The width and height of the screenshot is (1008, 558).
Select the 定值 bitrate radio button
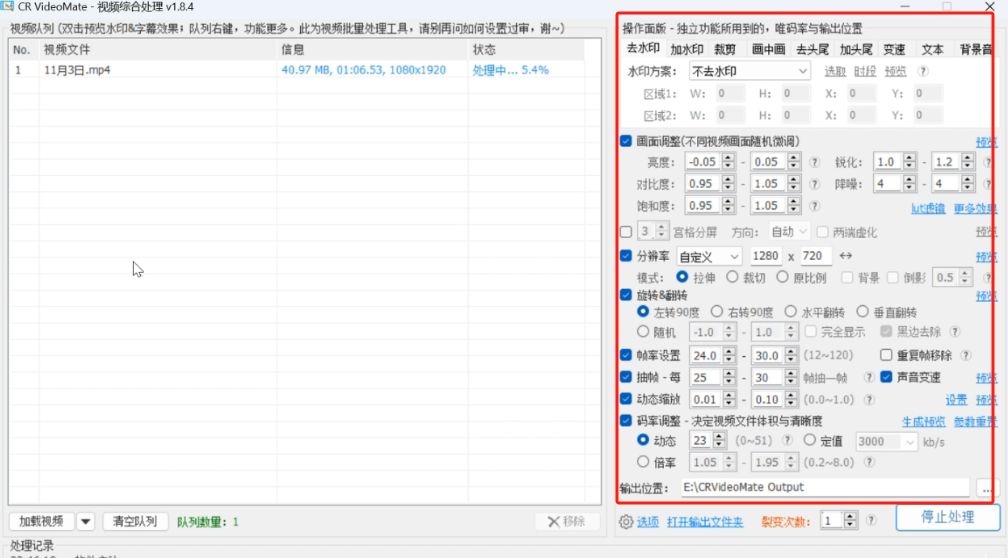coord(810,440)
